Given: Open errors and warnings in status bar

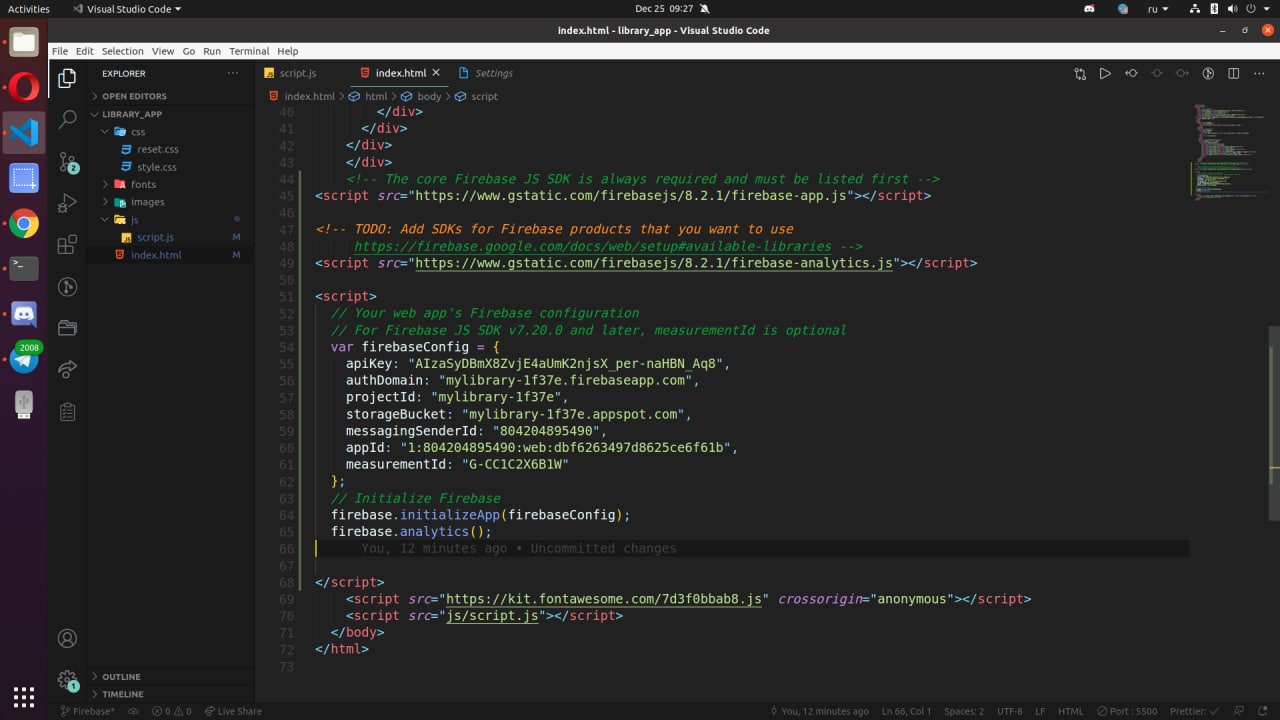Looking at the screenshot, I should [x=171, y=711].
